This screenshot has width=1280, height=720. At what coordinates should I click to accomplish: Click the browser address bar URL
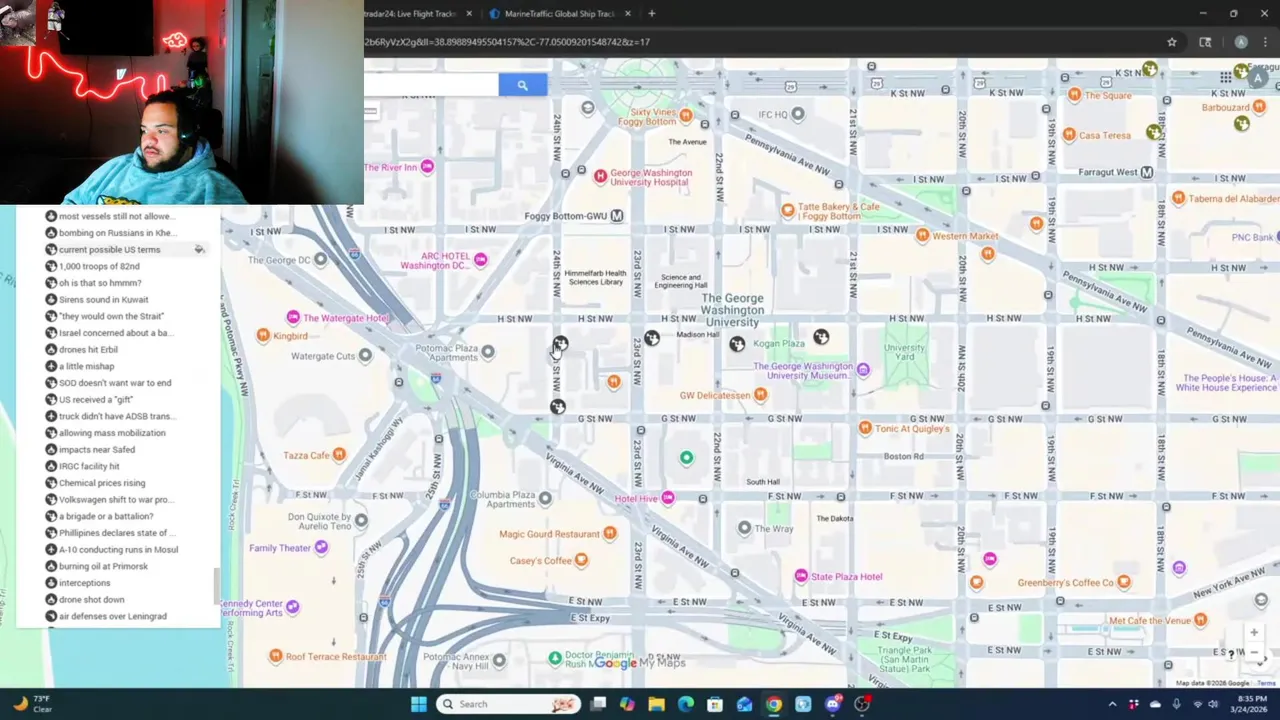pos(507,42)
